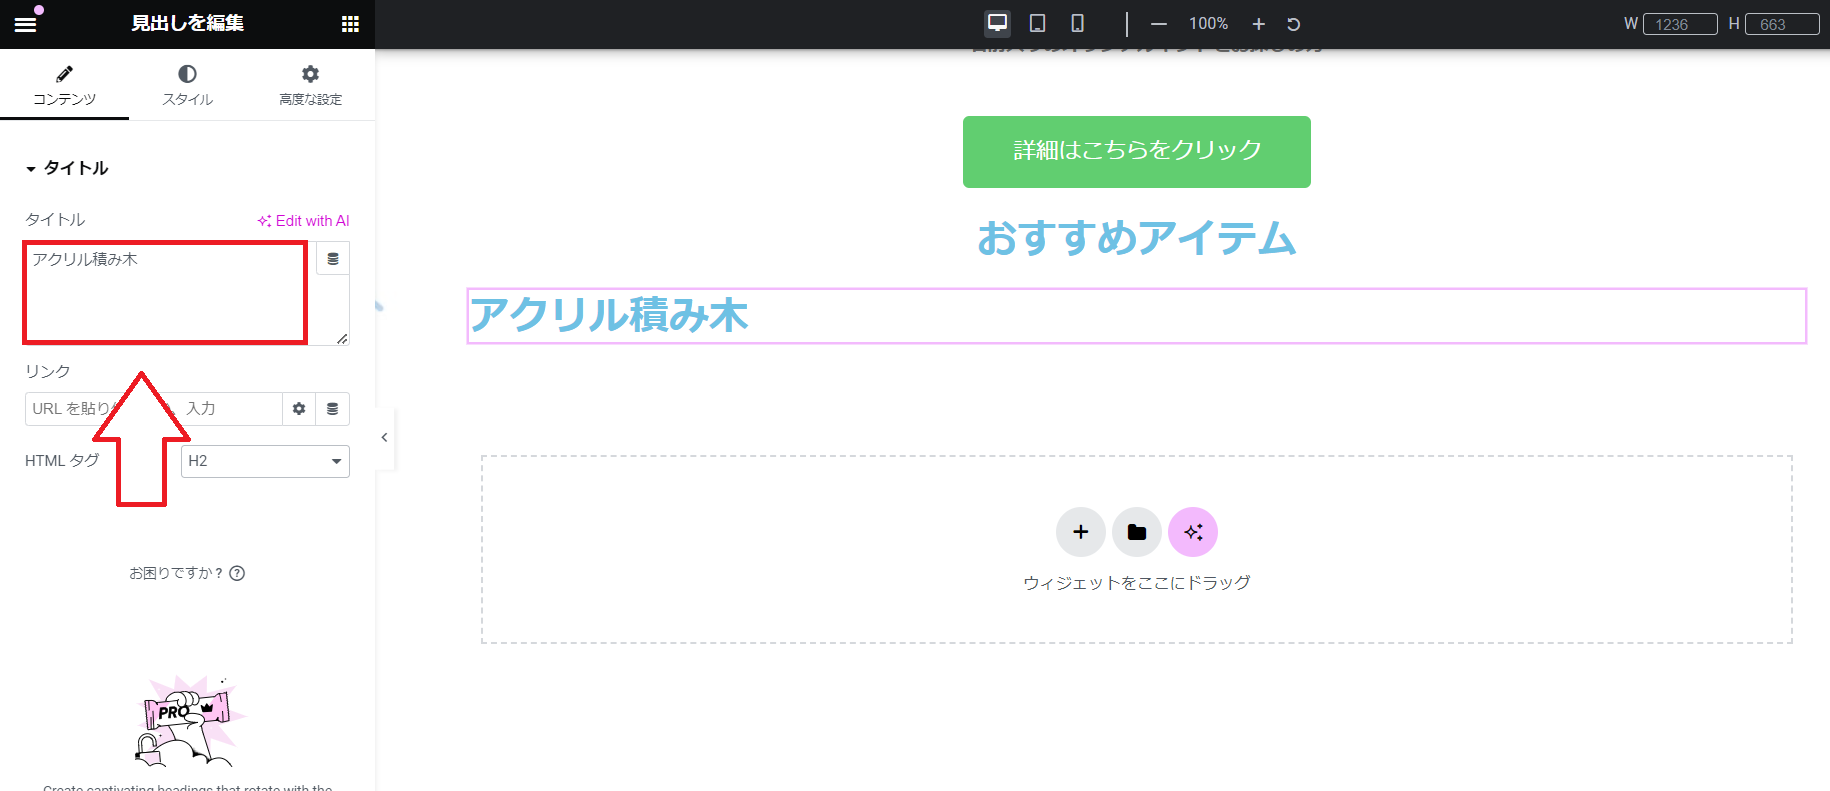Open dynamic tags for the title field
The width and height of the screenshot is (1830, 791).
click(x=333, y=259)
